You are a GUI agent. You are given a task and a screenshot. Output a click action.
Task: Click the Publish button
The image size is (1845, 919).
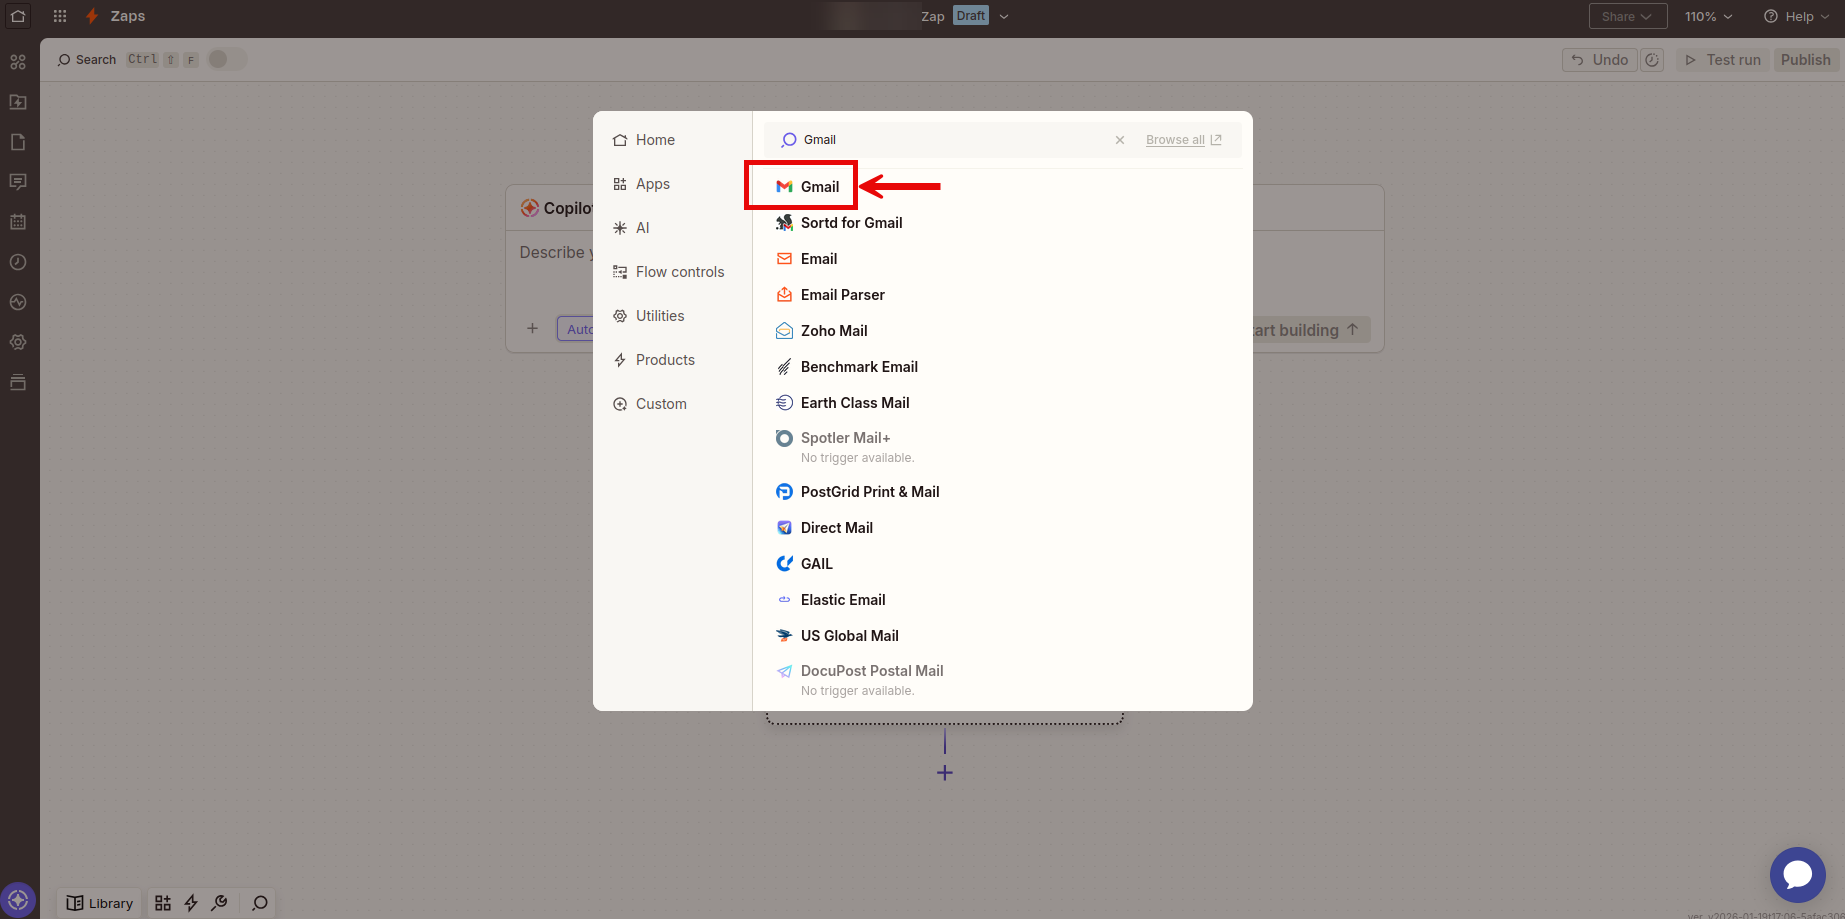click(1805, 60)
